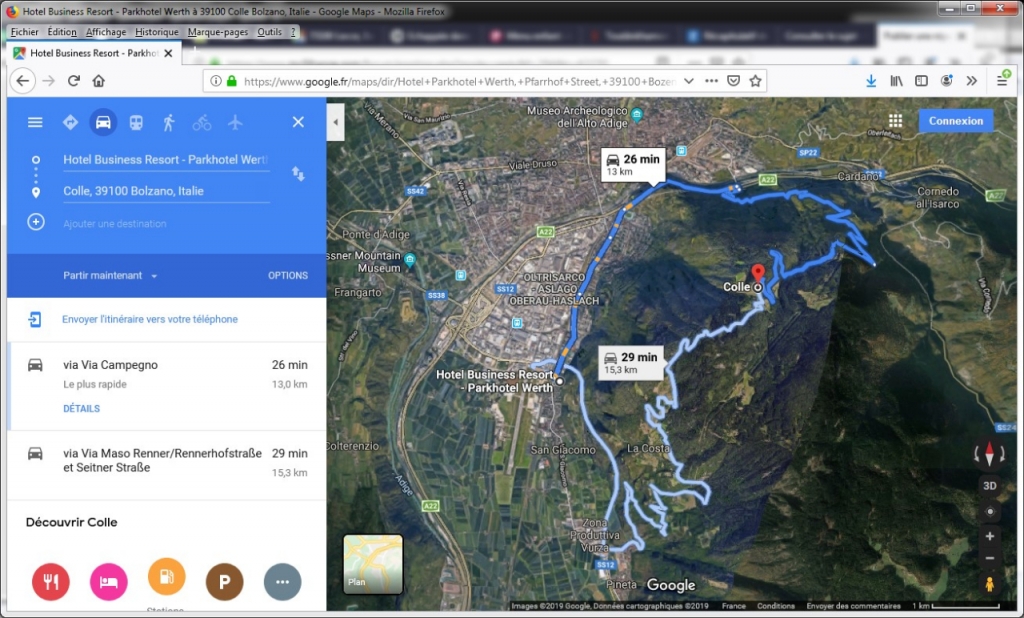Open Firefox library
The image size is (1024, 618).
896,81
